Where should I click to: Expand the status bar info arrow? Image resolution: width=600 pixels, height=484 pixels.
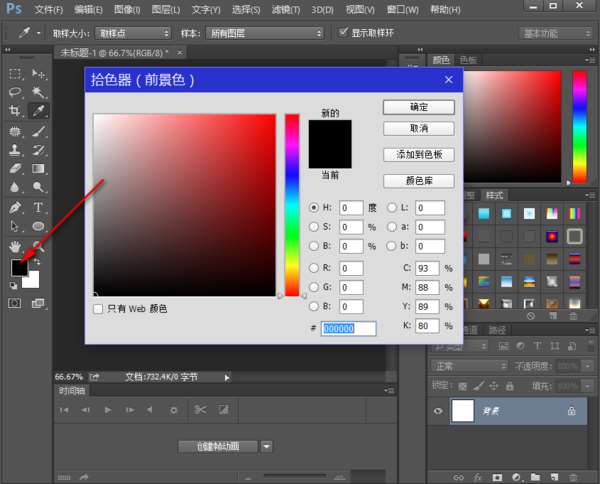pyautogui.click(x=227, y=378)
